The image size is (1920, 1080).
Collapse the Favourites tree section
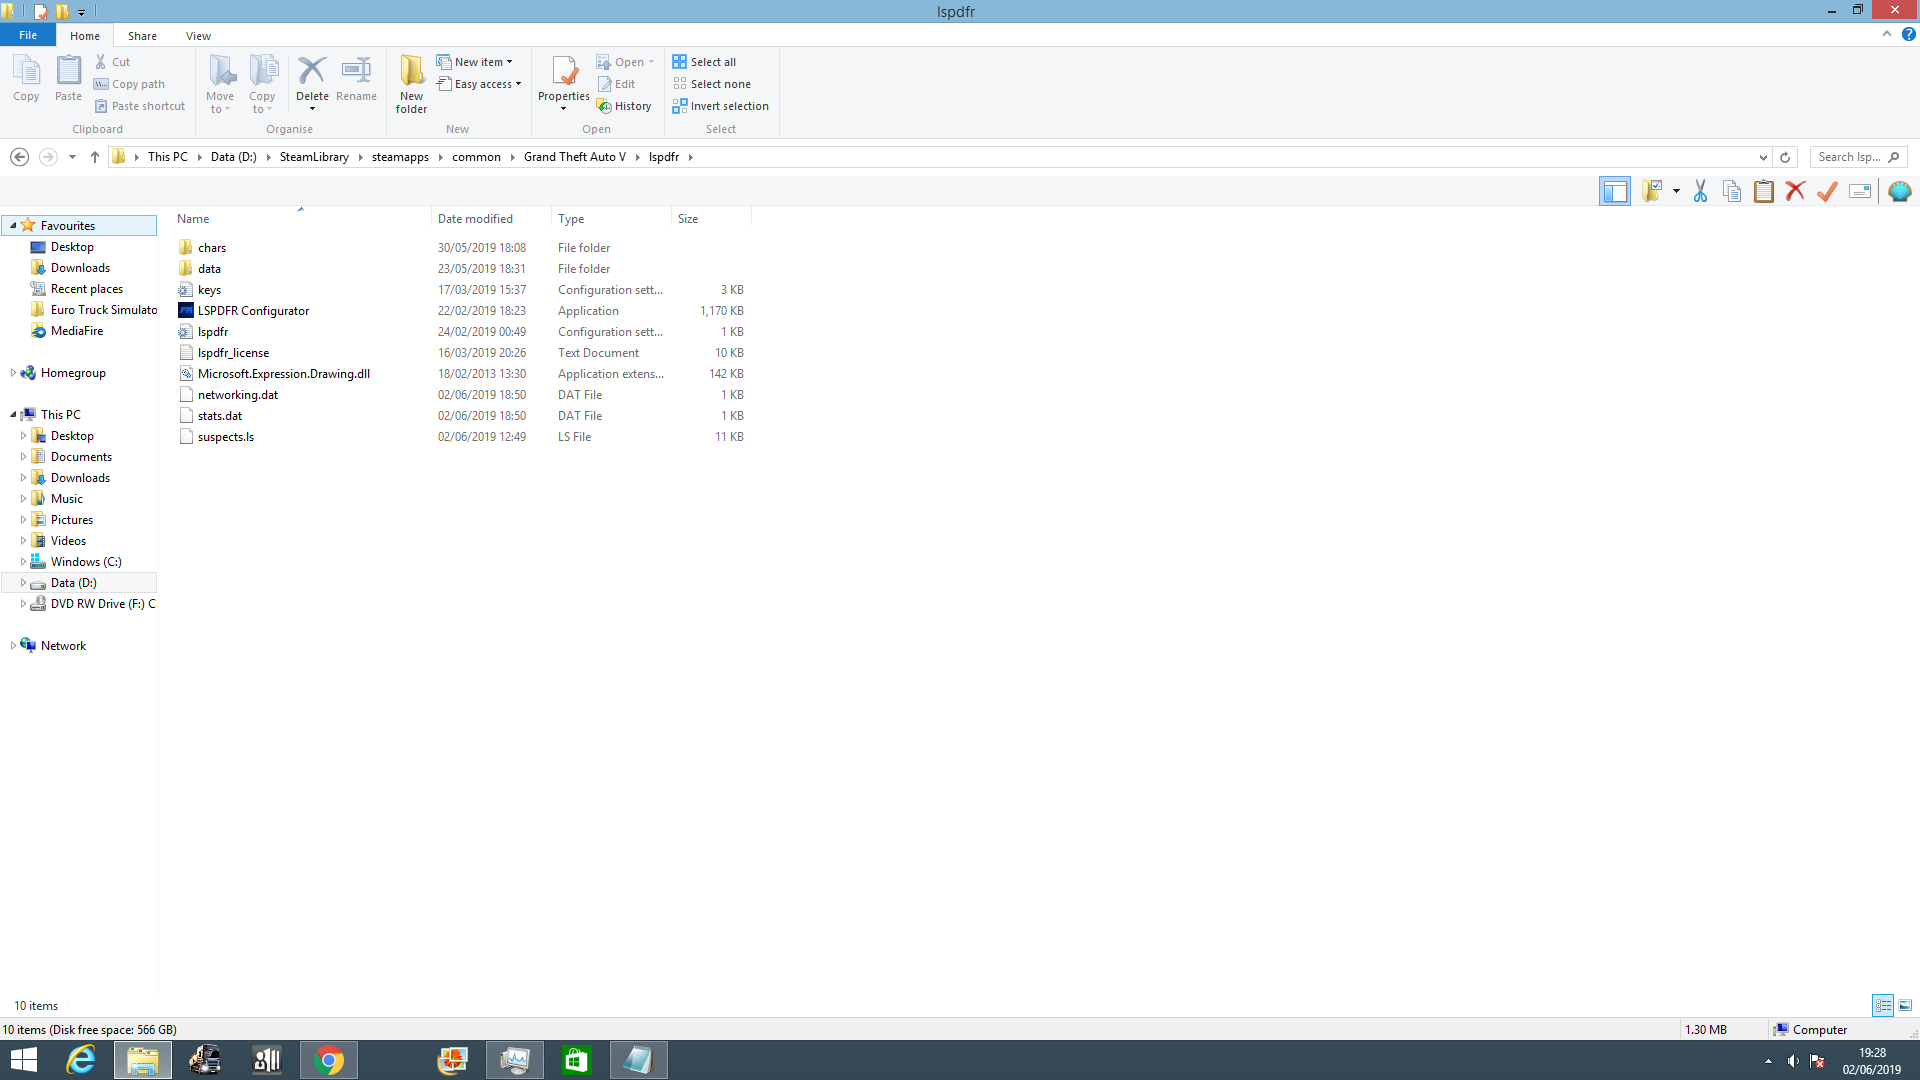(x=13, y=226)
